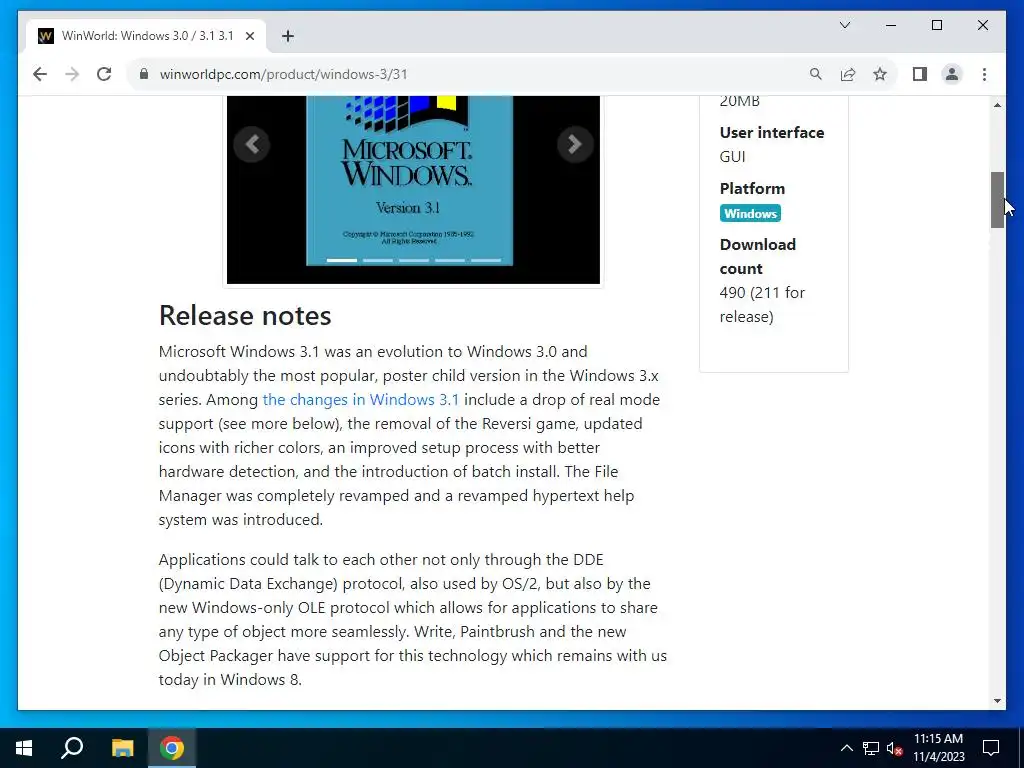The width and height of the screenshot is (1024, 768).
Task: Bookmark this page with the star
Action: (880, 74)
